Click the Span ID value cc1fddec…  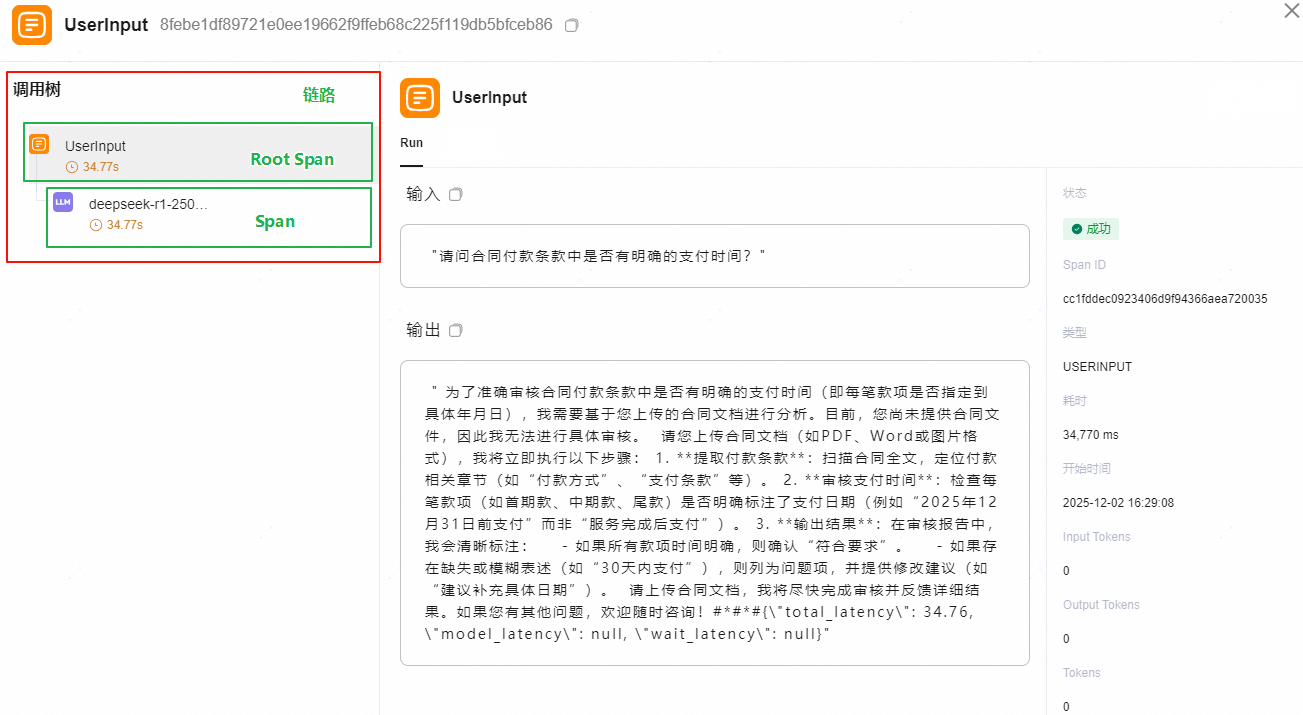[1165, 299]
